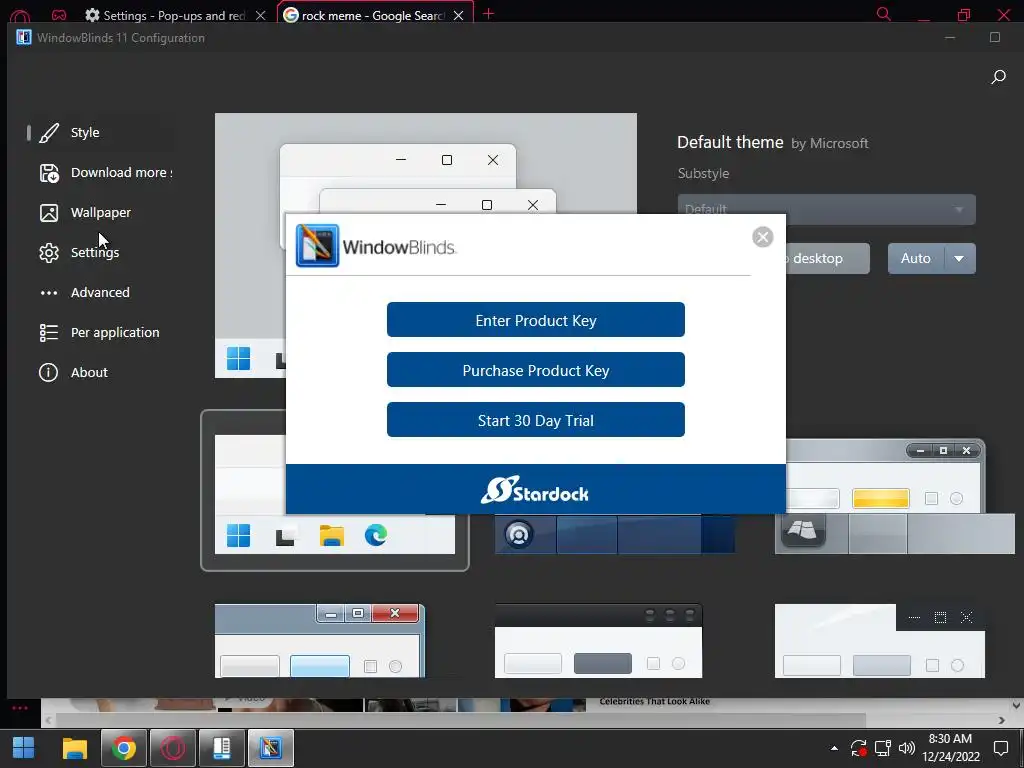Select the Aero style with red close
The width and height of the screenshot is (1024, 768).
tap(320, 641)
